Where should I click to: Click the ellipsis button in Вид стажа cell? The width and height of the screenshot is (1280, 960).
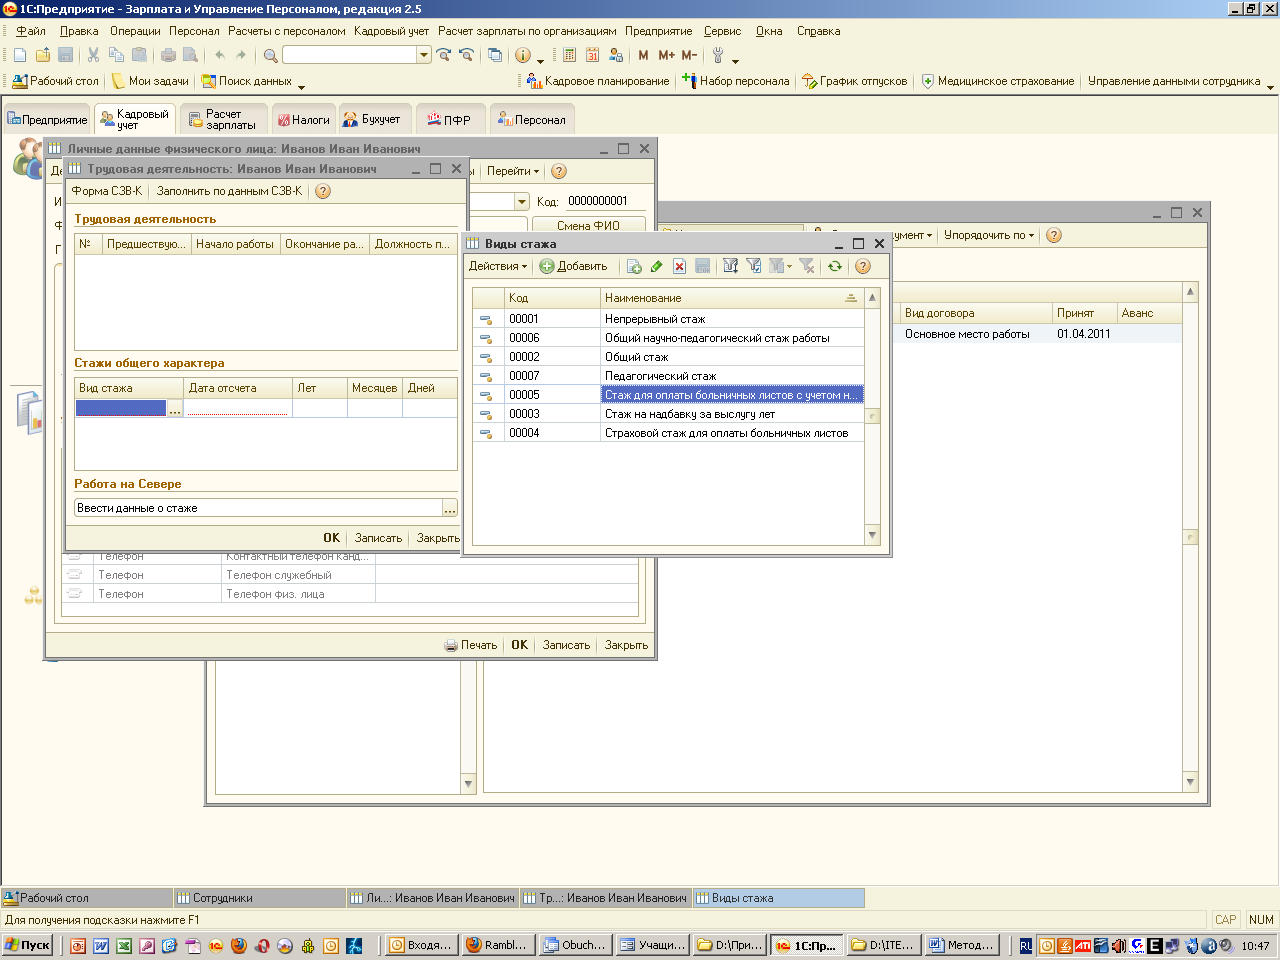pos(175,408)
